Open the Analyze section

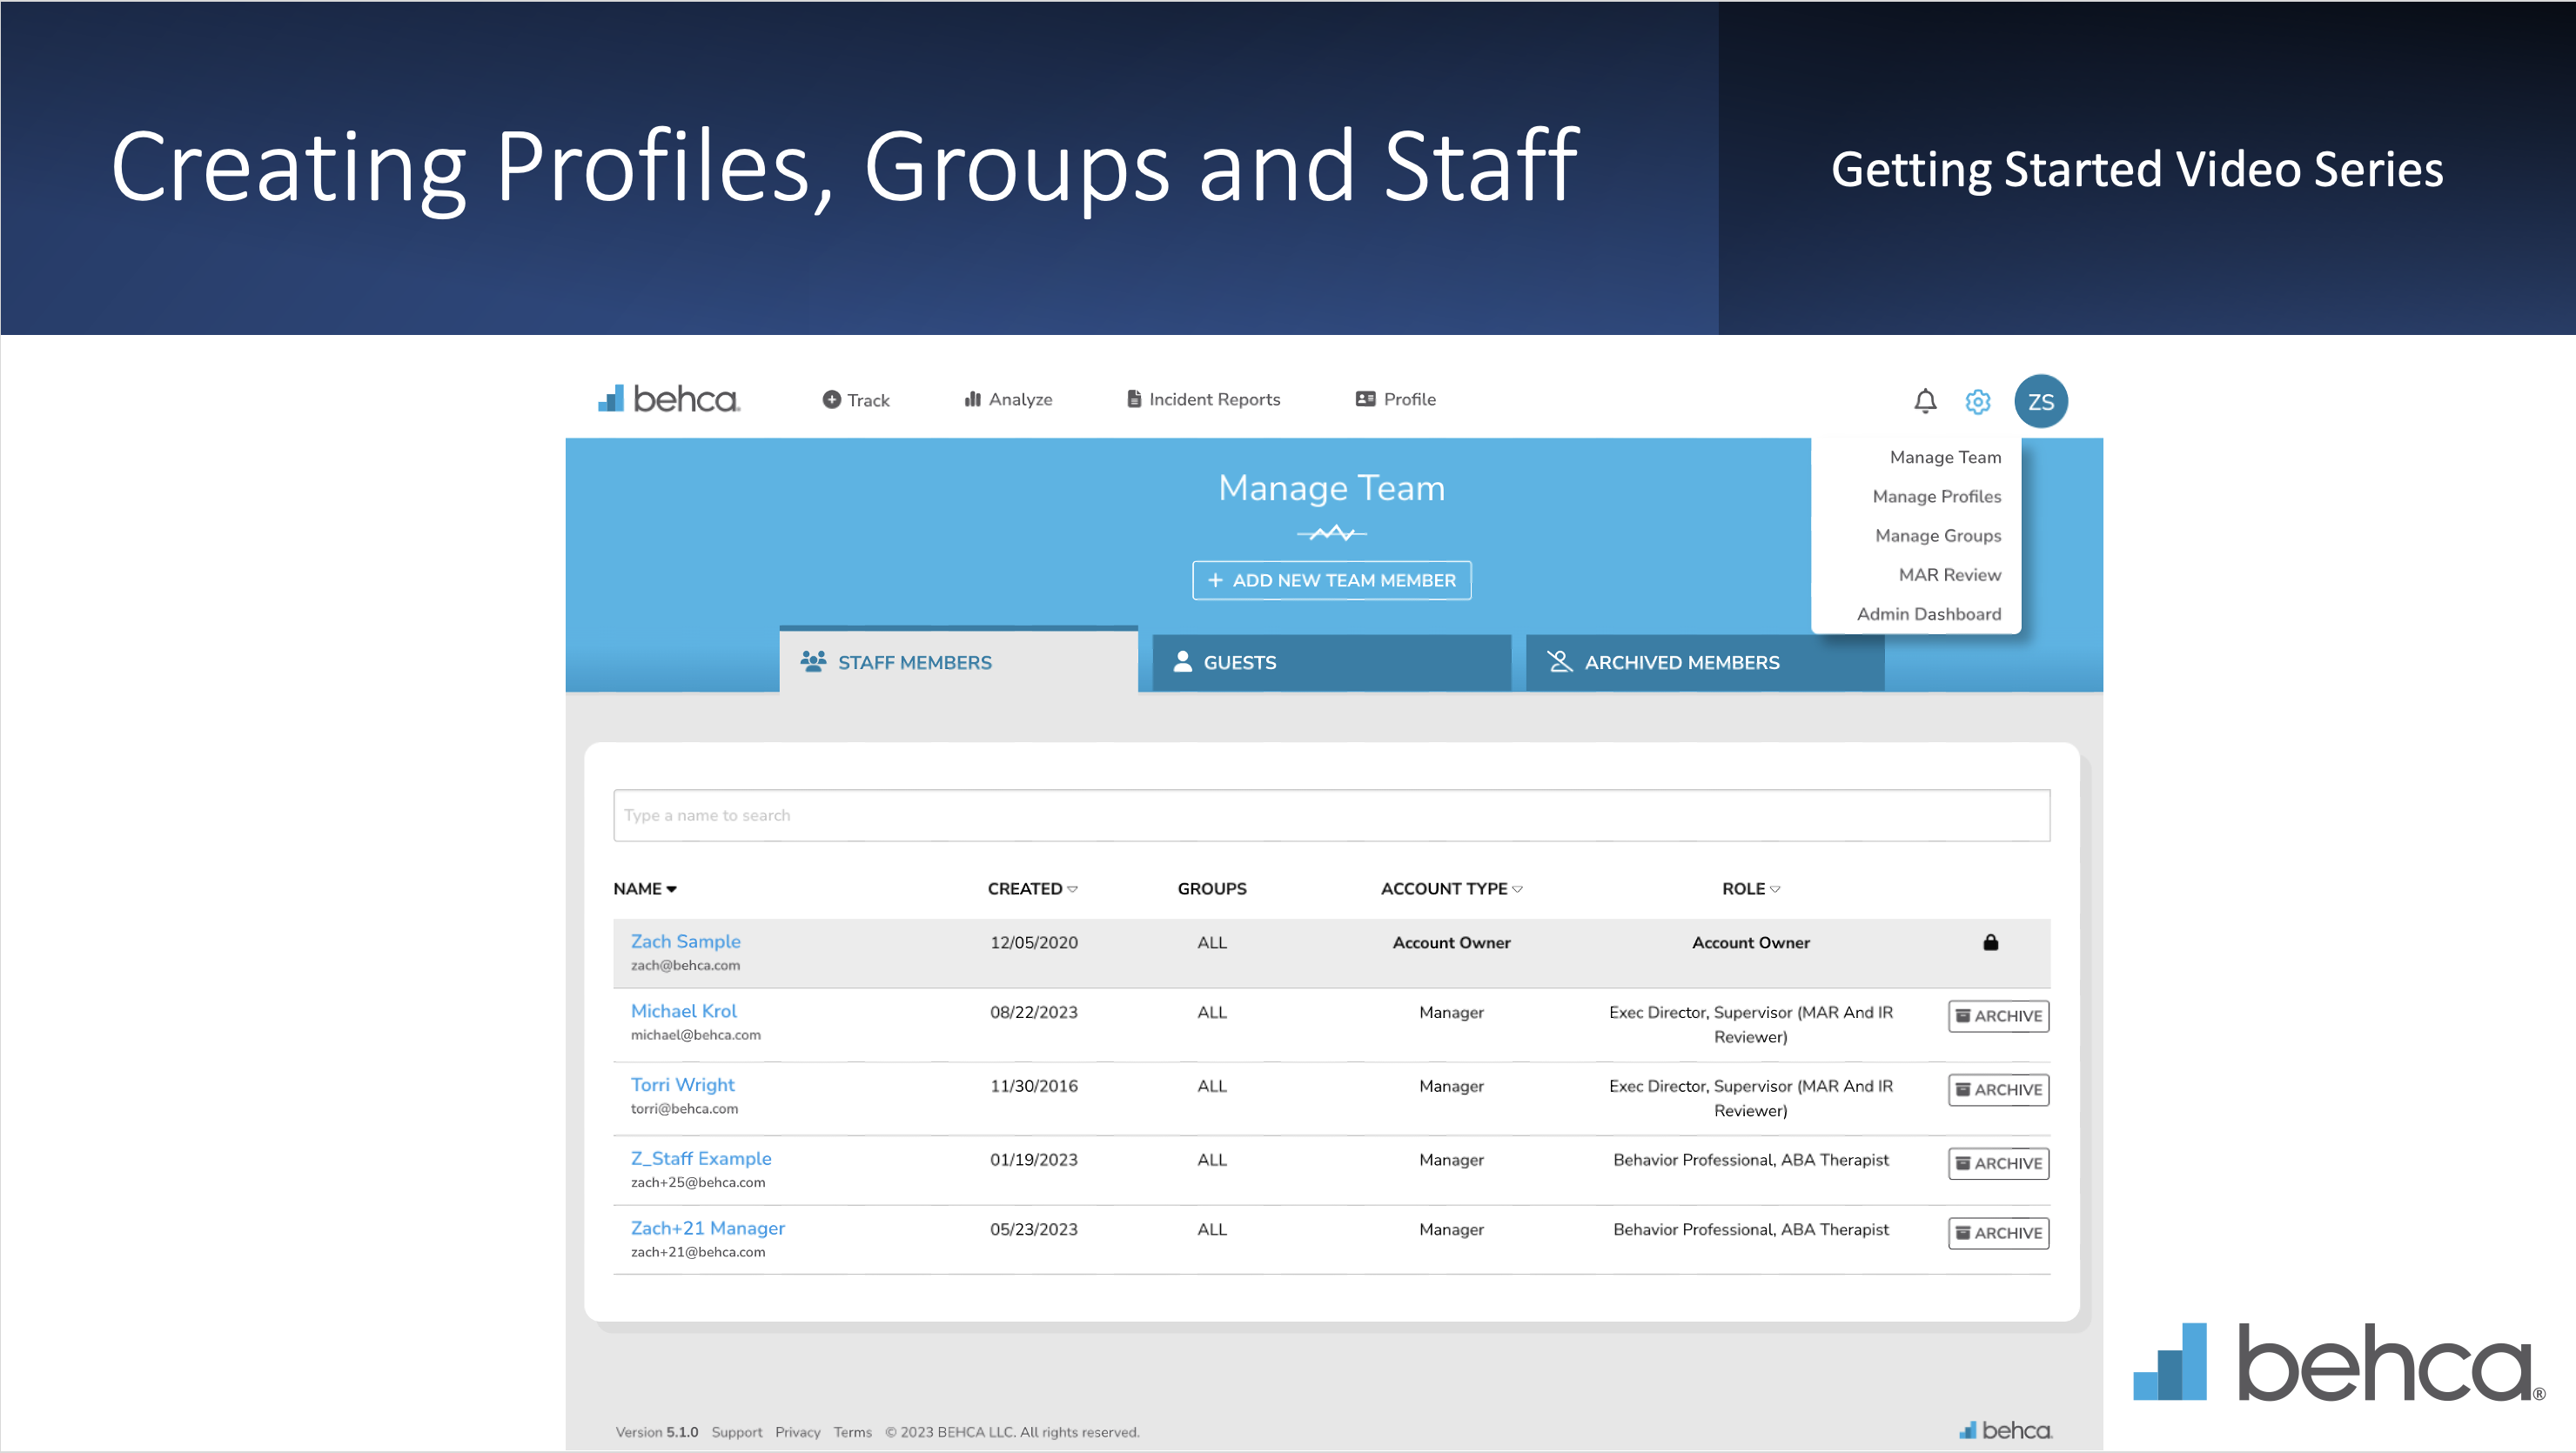click(x=1007, y=399)
